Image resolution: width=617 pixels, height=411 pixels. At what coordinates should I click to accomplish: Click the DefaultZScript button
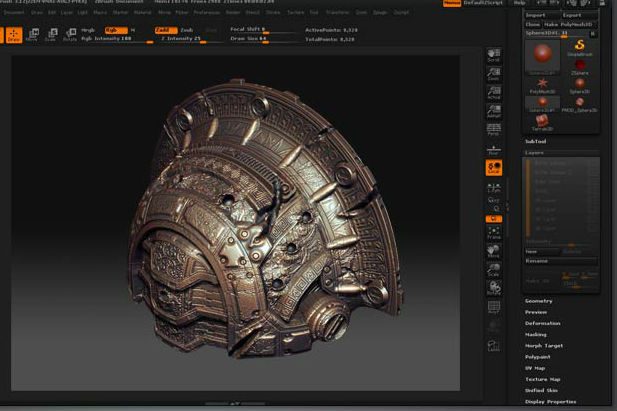[x=484, y=3]
